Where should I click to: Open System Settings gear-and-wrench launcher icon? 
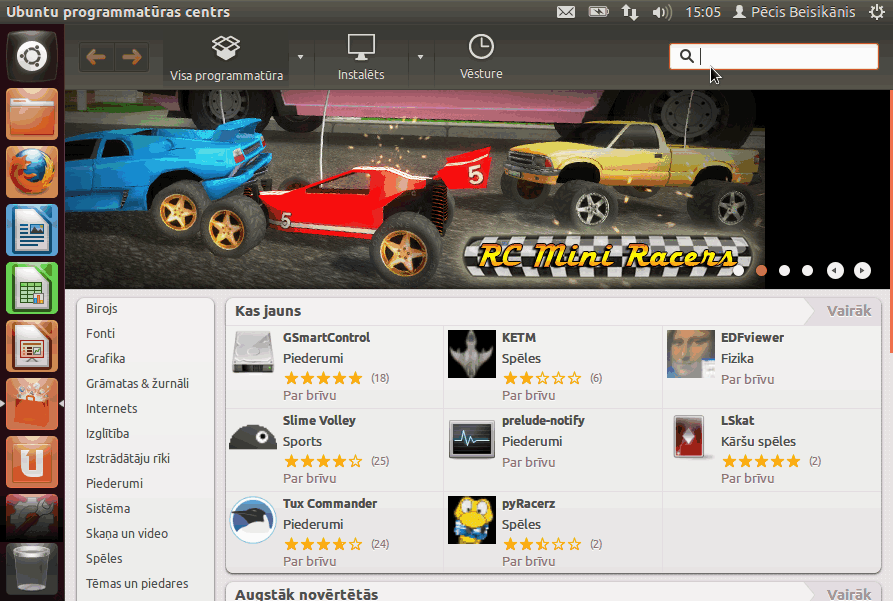[32, 517]
